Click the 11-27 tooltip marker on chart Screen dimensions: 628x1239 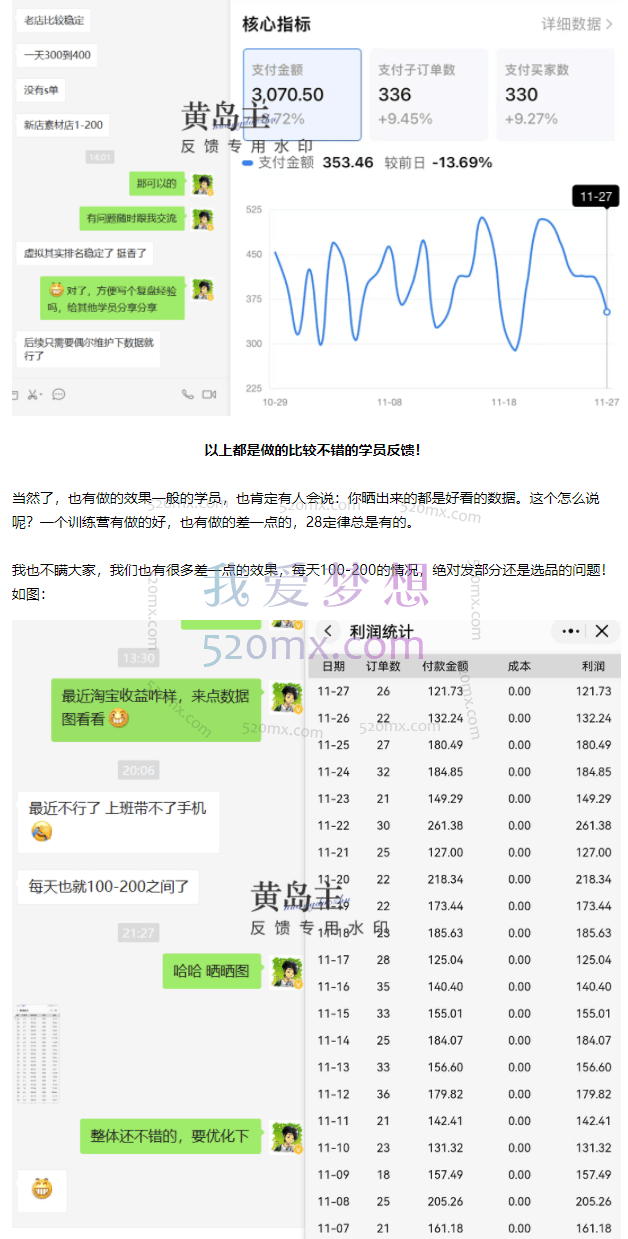pyautogui.click(x=595, y=197)
